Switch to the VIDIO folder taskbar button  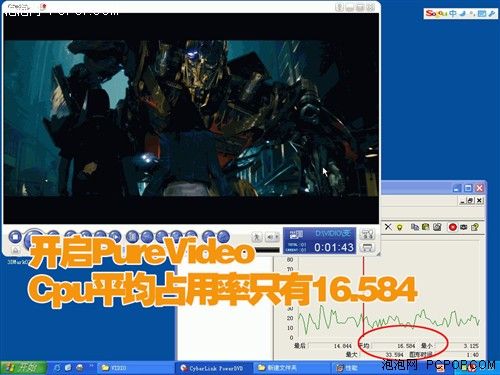pyautogui.click(x=135, y=368)
